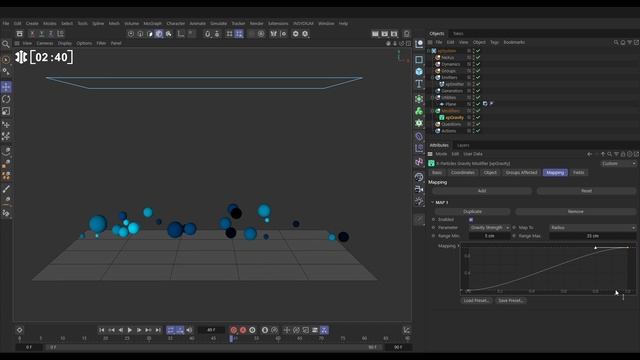The height and width of the screenshot is (360, 640).
Task: Switch to the Groups Affected tab
Action: click(521, 173)
